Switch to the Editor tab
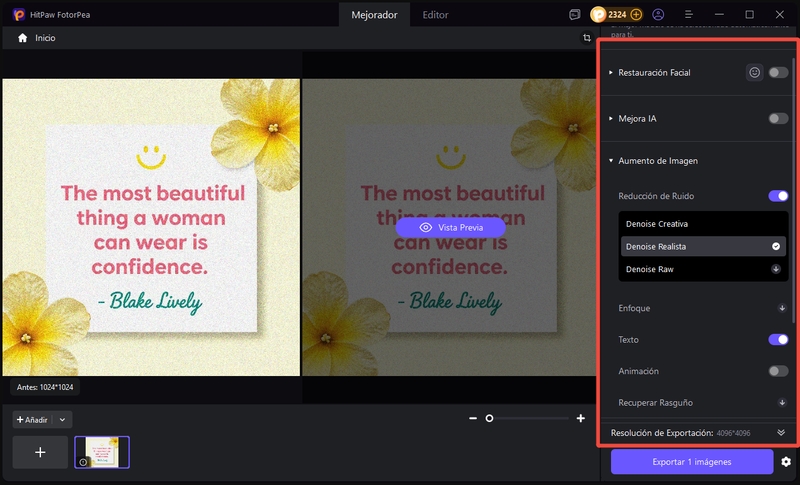Screen dimensions: 800x485 click(x=435, y=15)
